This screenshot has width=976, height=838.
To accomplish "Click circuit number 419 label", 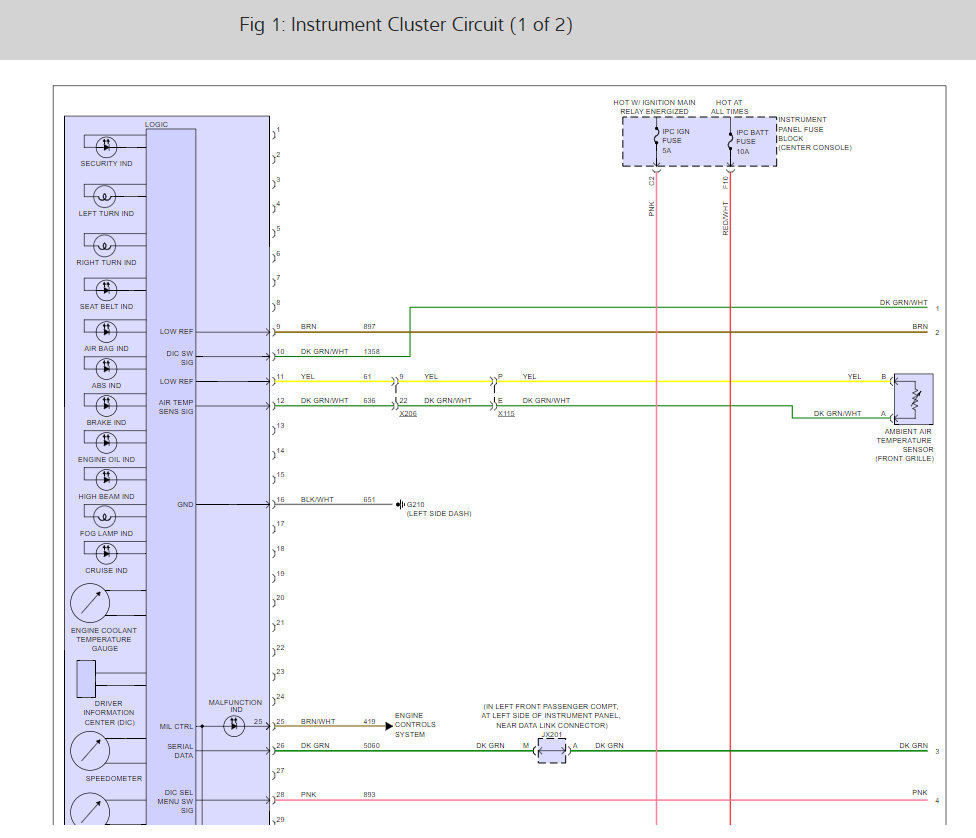I will pos(369,722).
